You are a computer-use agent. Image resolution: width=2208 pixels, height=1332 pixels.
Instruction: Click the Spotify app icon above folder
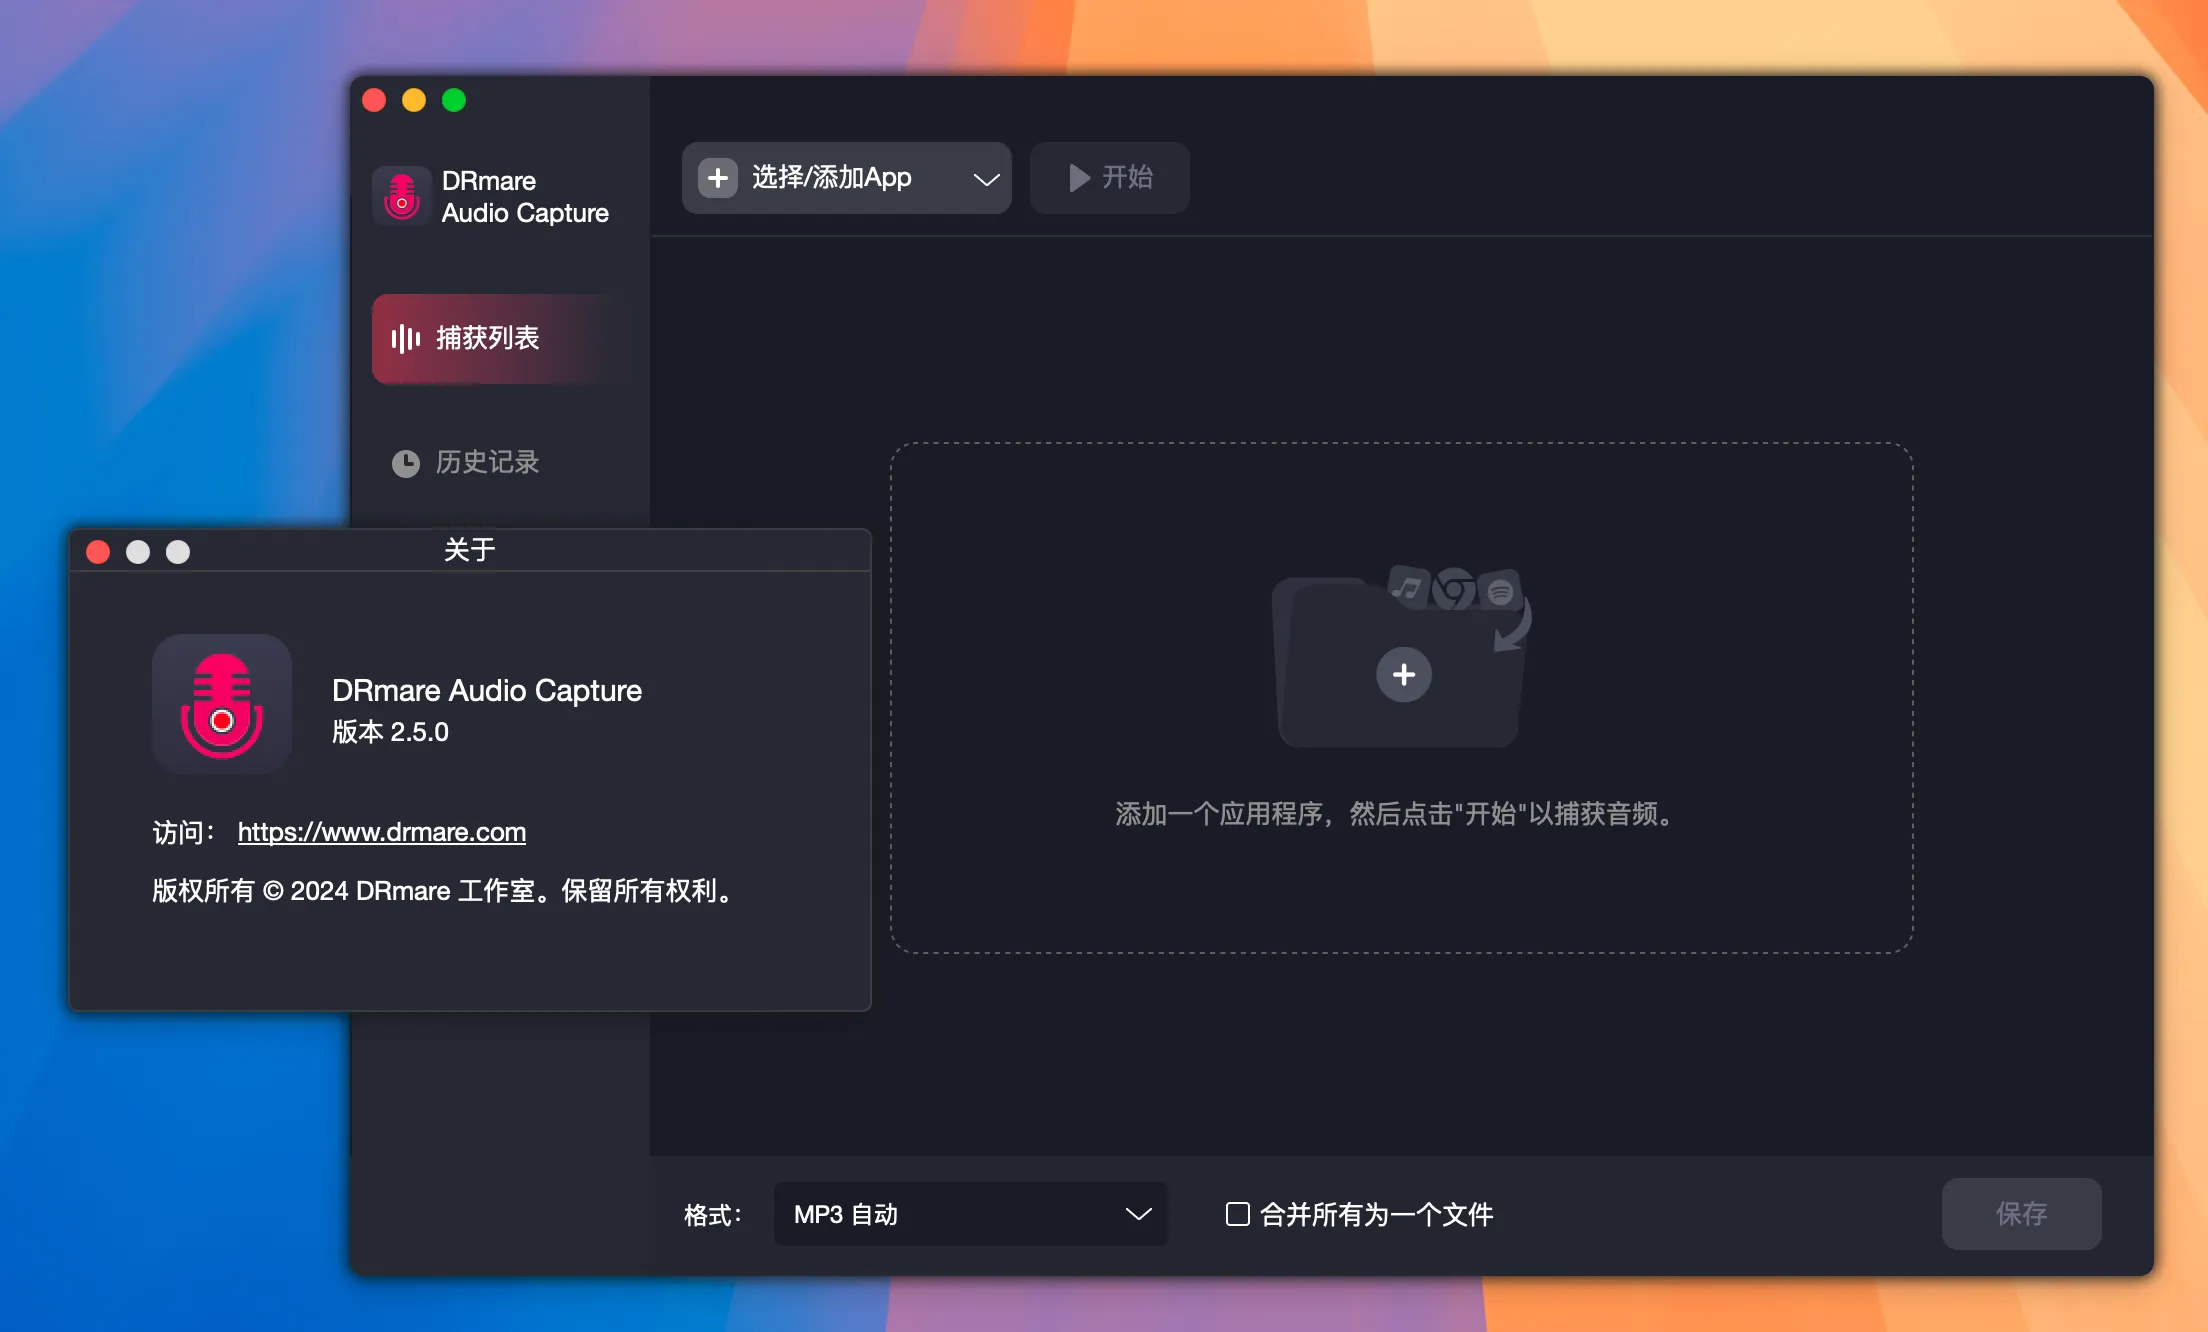(x=1500, y=591)
